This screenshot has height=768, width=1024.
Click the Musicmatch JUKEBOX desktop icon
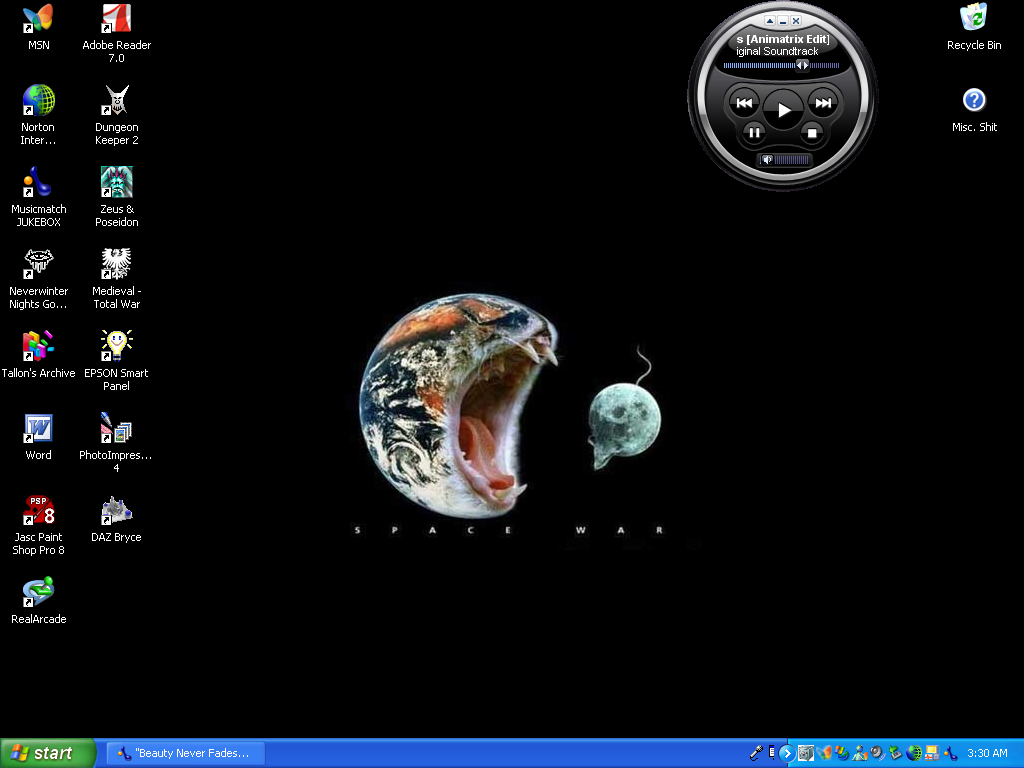point(39,197)
